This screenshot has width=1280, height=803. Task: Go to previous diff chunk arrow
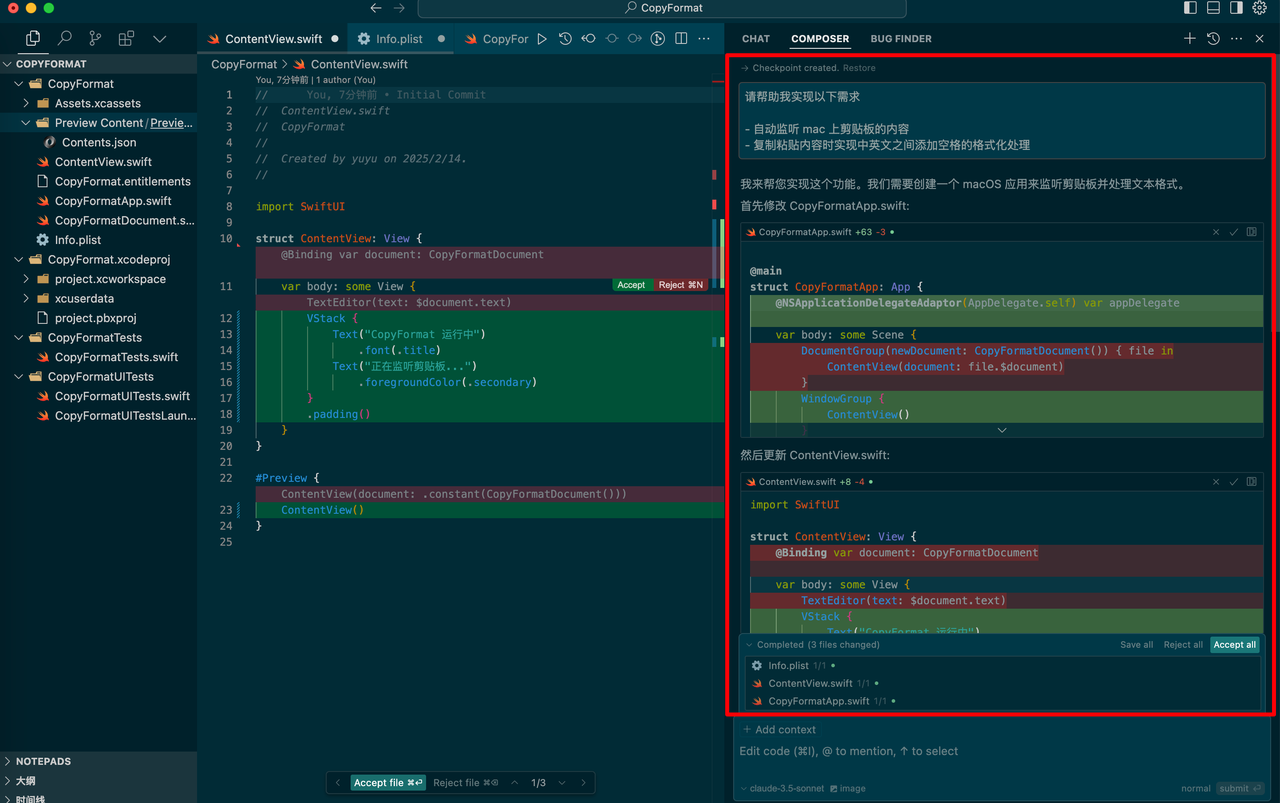[x=514, y=783]
